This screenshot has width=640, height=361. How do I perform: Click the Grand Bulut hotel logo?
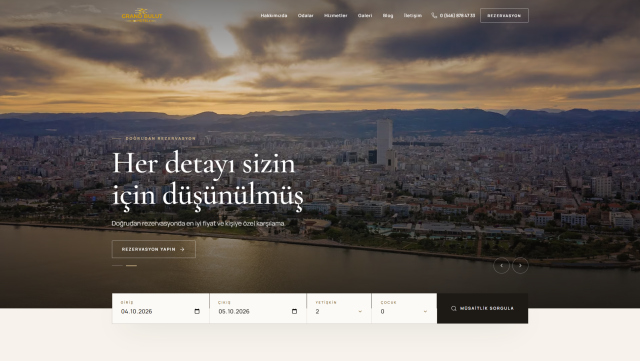142,15
